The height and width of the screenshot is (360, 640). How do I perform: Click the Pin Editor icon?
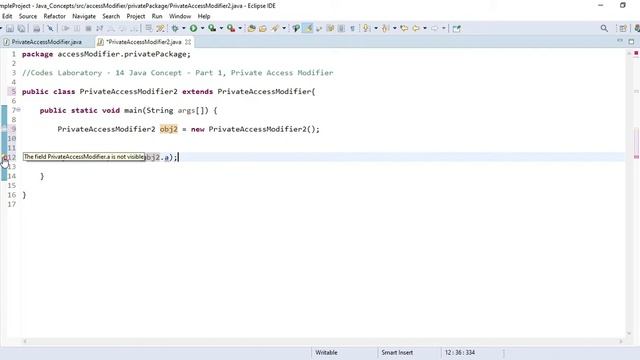pyautogui.click(x=457, y=29)
